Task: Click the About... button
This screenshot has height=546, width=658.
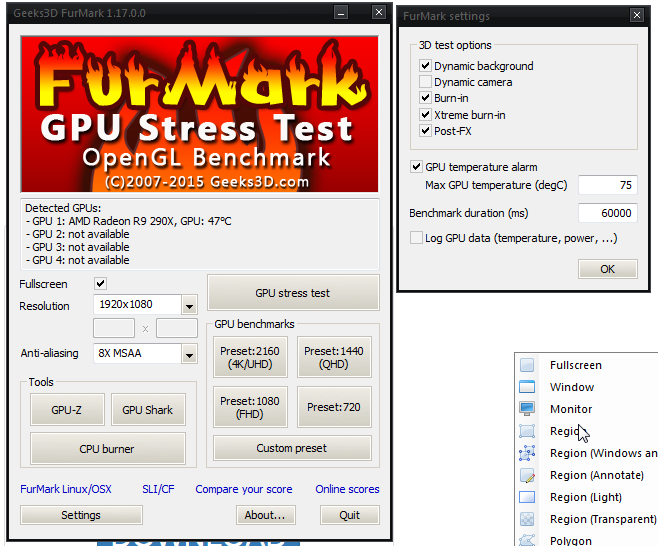Action: [265, 515]
